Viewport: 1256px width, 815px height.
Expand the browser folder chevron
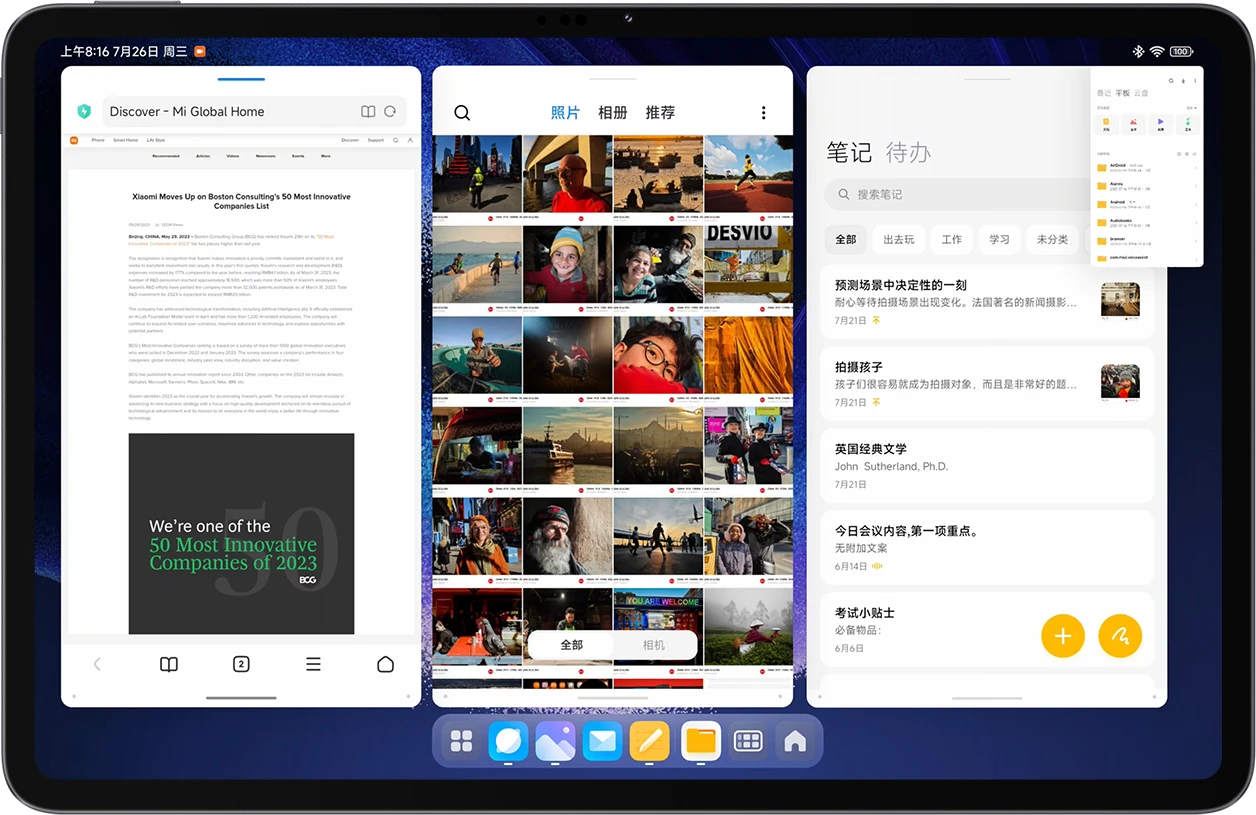tap(1196, 241)
